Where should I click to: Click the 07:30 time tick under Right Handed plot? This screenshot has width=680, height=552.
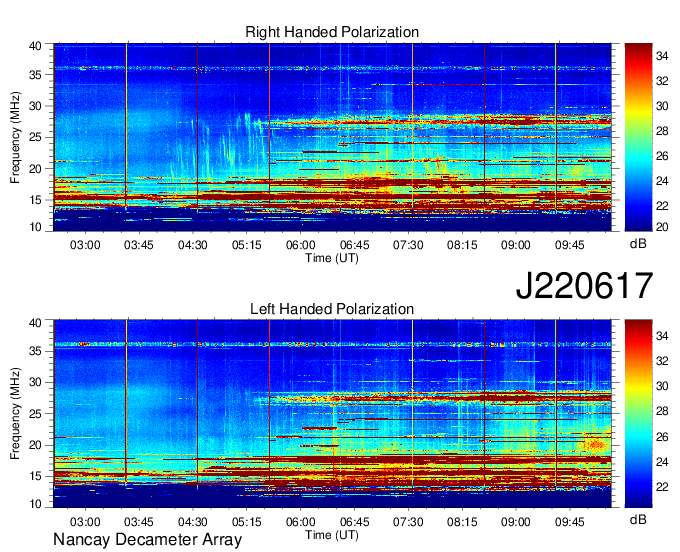408,245
